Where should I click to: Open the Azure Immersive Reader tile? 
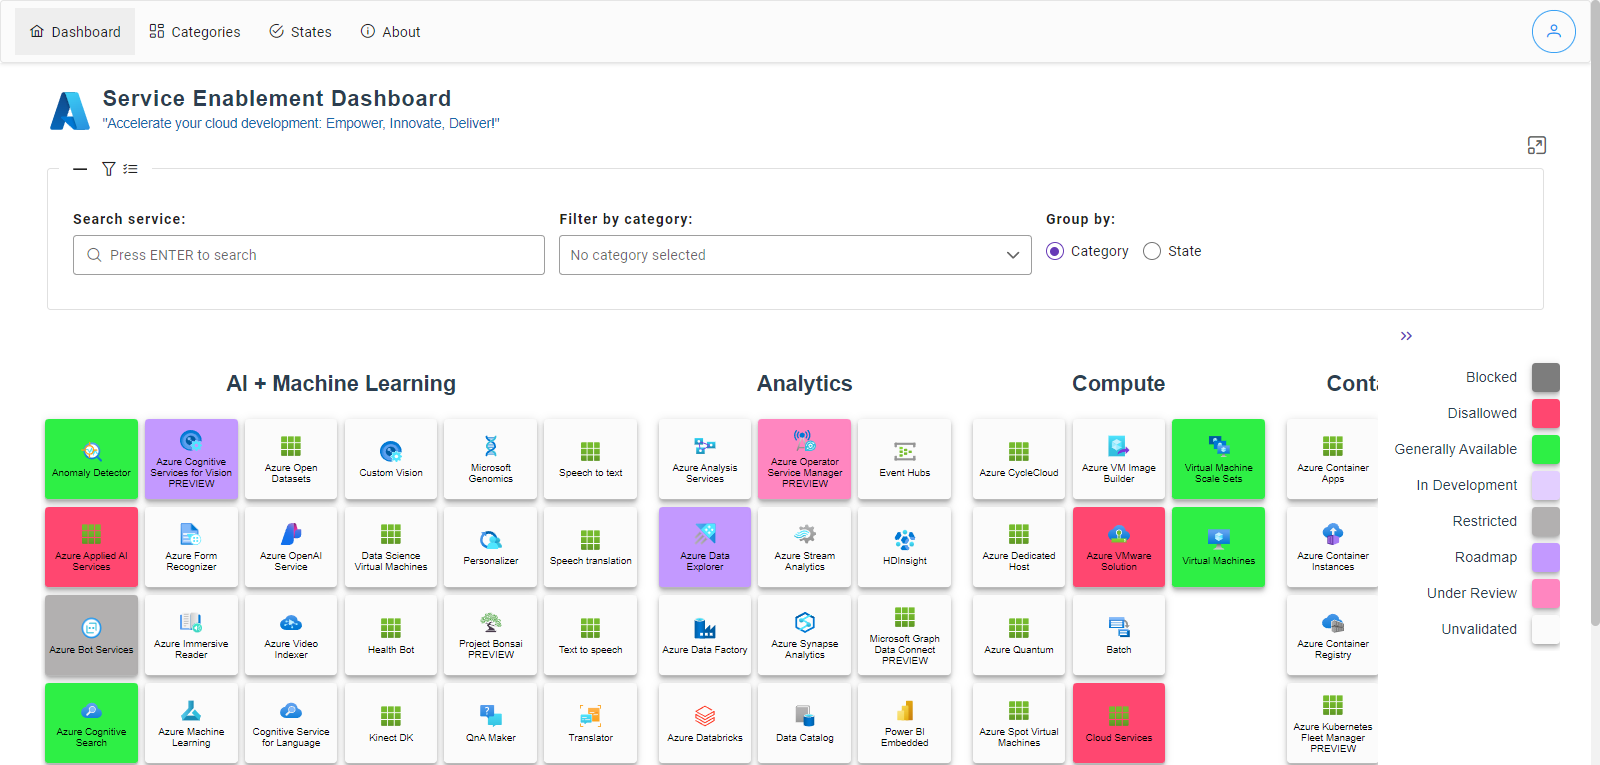pos(191,635)
